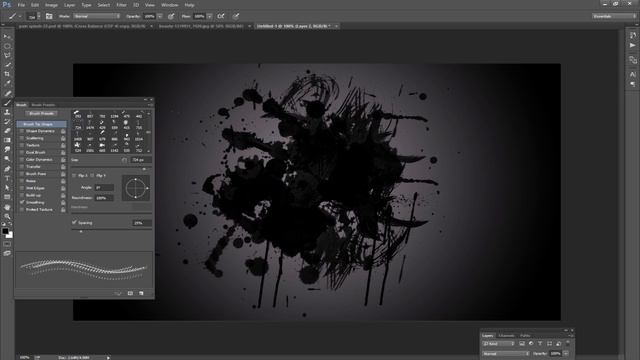The image size is (640, 360).
Task: Open the Image menu
Action: coord(51,5)
